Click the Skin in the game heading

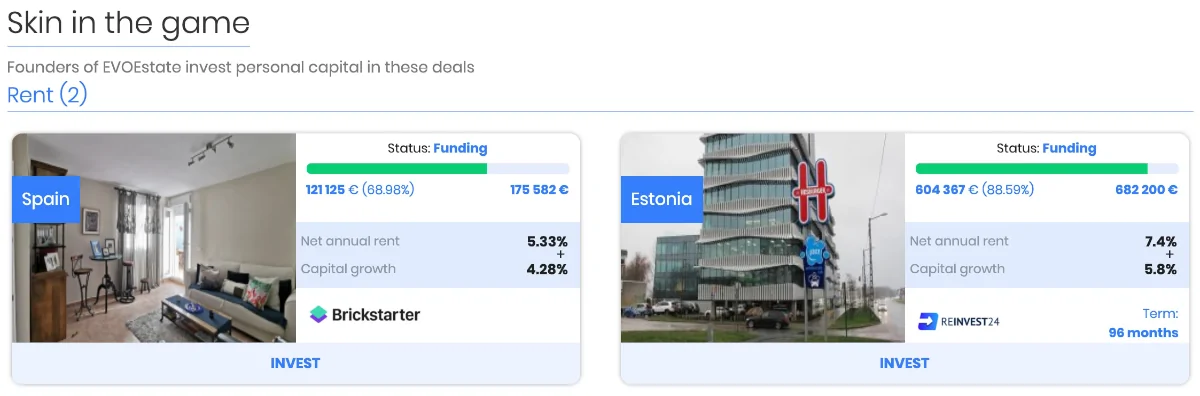coord(128,23)
